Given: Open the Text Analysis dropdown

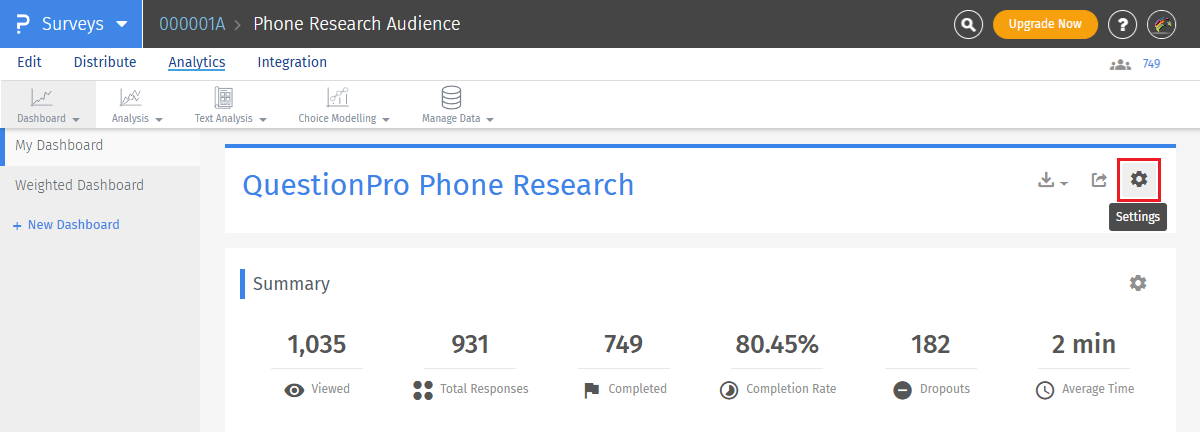Looking at the screenshot, I should tap(230, 105).
